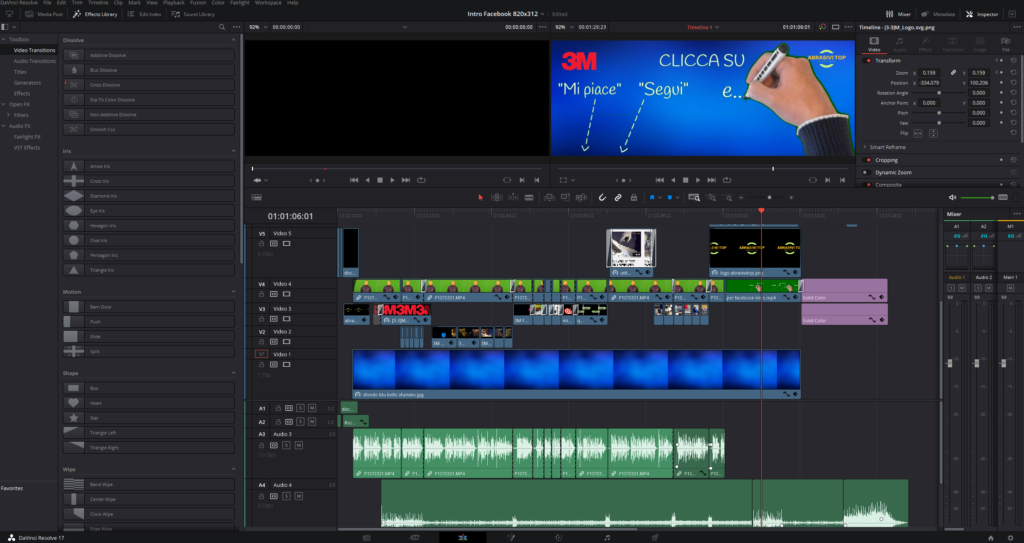The width and height of the screenshot is (1024, 543).
Task: Toggle Loop in the source viewer
Action: click(x=421, y=180)
